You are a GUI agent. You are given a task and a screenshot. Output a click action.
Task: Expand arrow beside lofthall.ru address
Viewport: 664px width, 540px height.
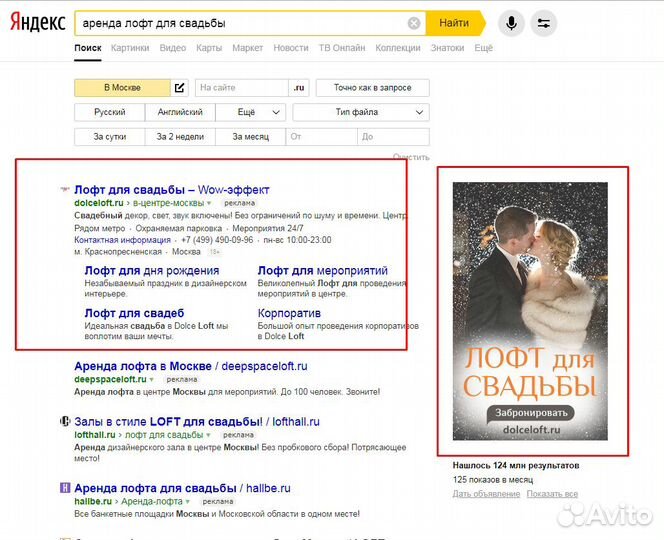point(208,435)
